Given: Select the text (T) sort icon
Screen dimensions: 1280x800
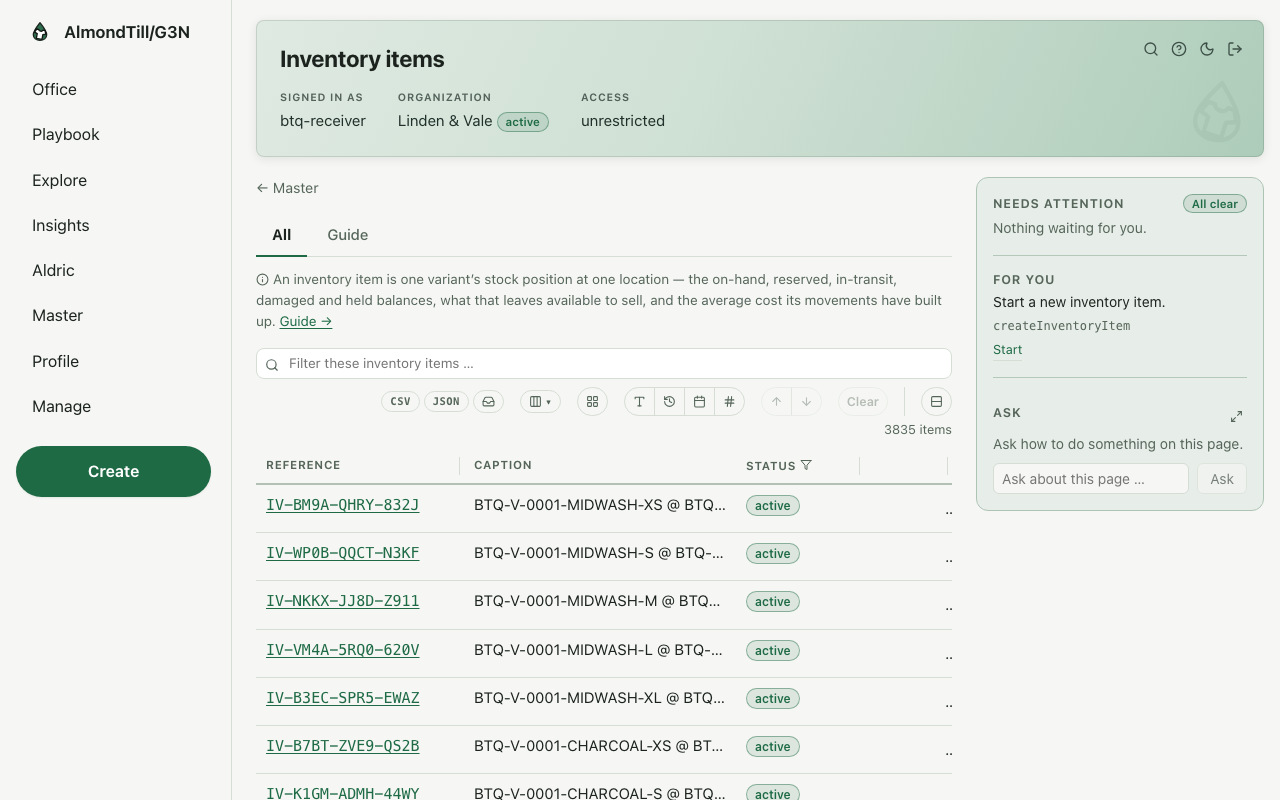Looking at the screenshot, I should pos(640,402).
